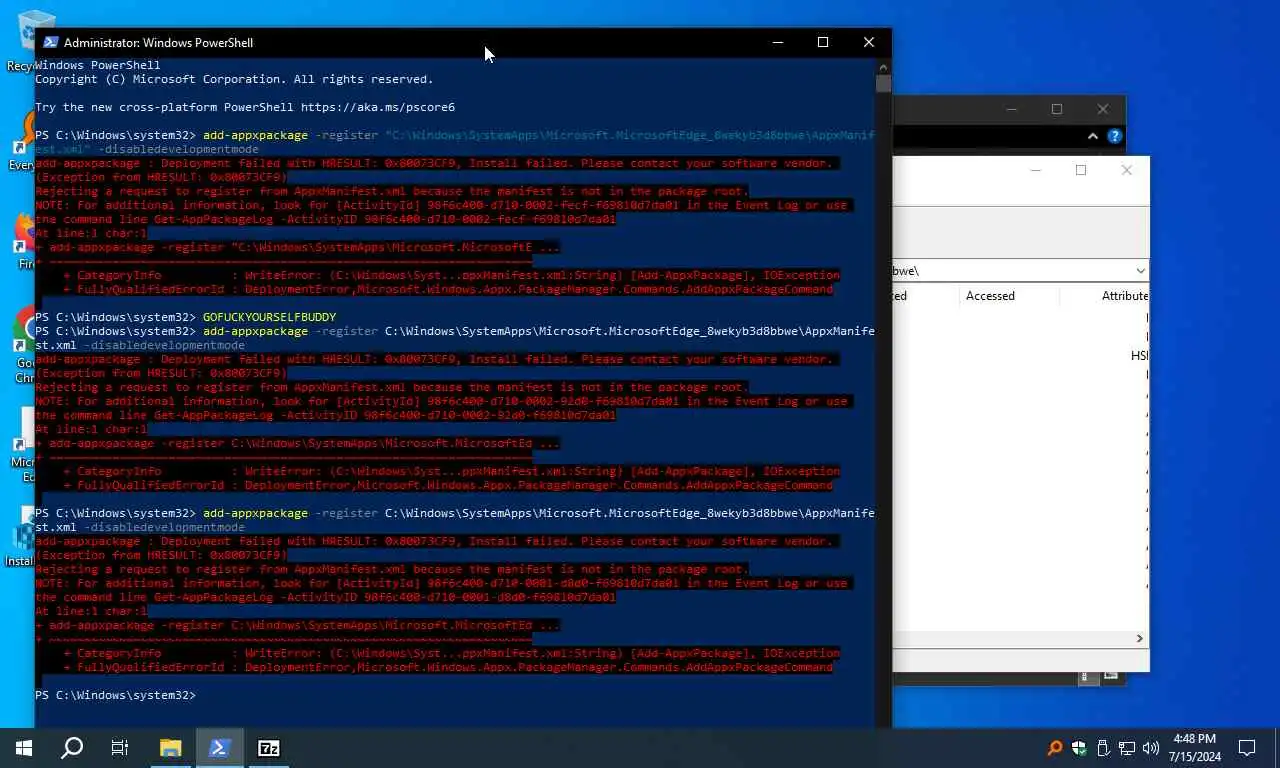Expand the 7-Zip address path dropdown
Screen dimensions: 1280x768
1140,271
